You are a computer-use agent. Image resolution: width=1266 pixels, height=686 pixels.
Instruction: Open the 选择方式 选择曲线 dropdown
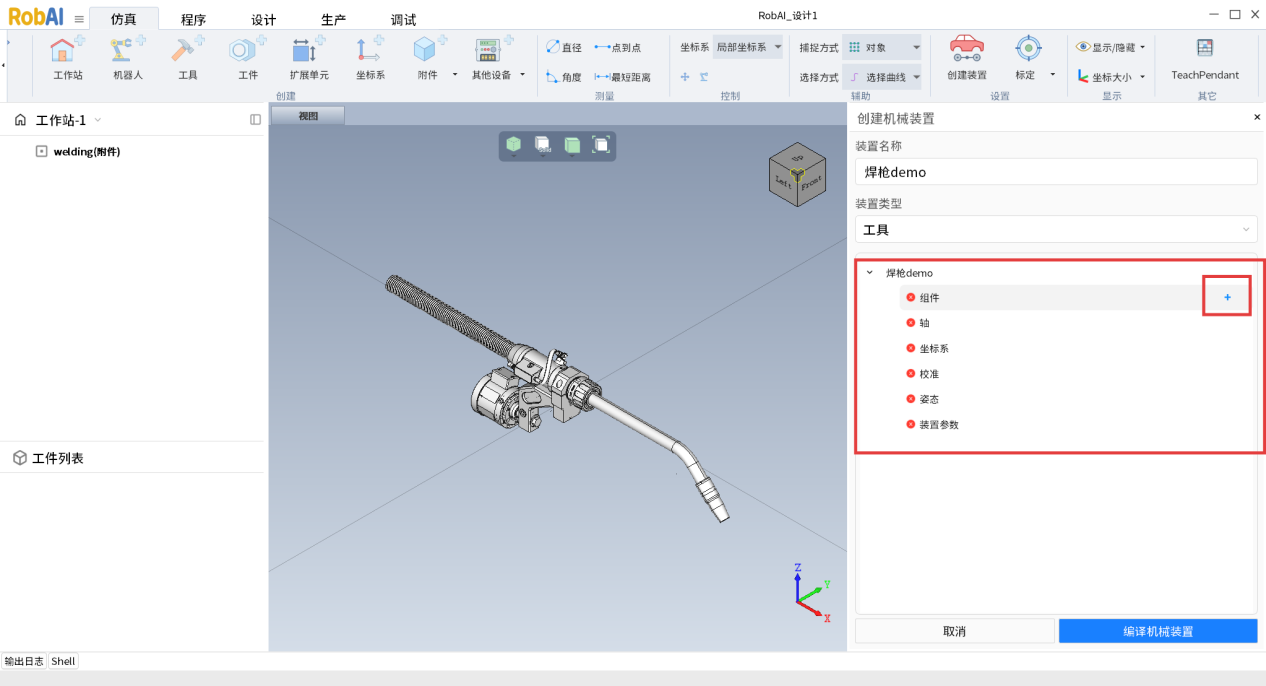tap(881, 77)
